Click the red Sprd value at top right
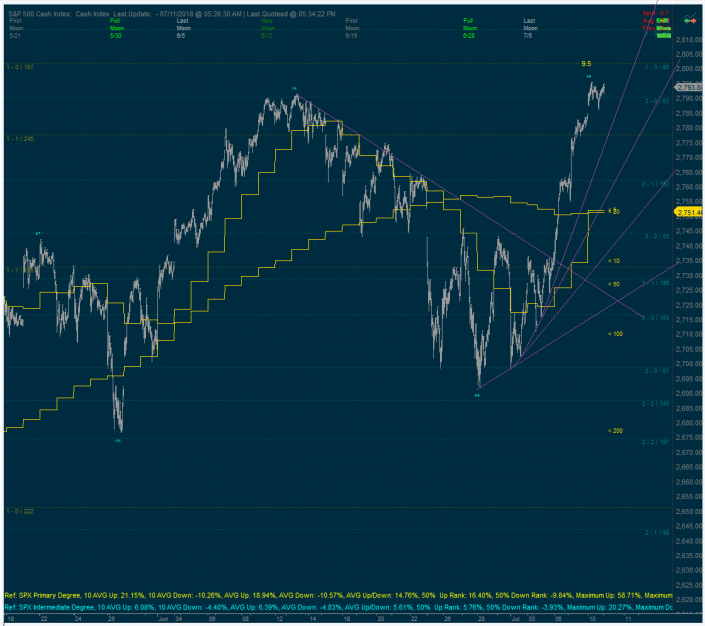This screenshot has width=705, height=626. point(656,13)
